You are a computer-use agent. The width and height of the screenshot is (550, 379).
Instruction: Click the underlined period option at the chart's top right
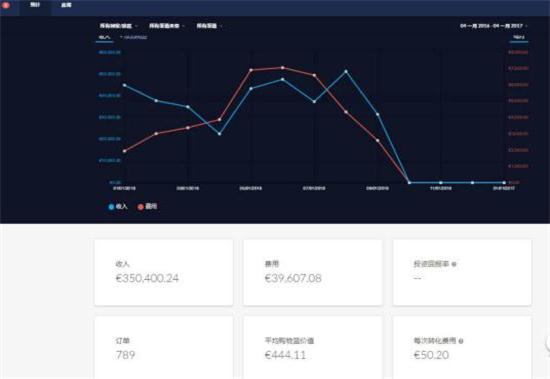point(519,38)
